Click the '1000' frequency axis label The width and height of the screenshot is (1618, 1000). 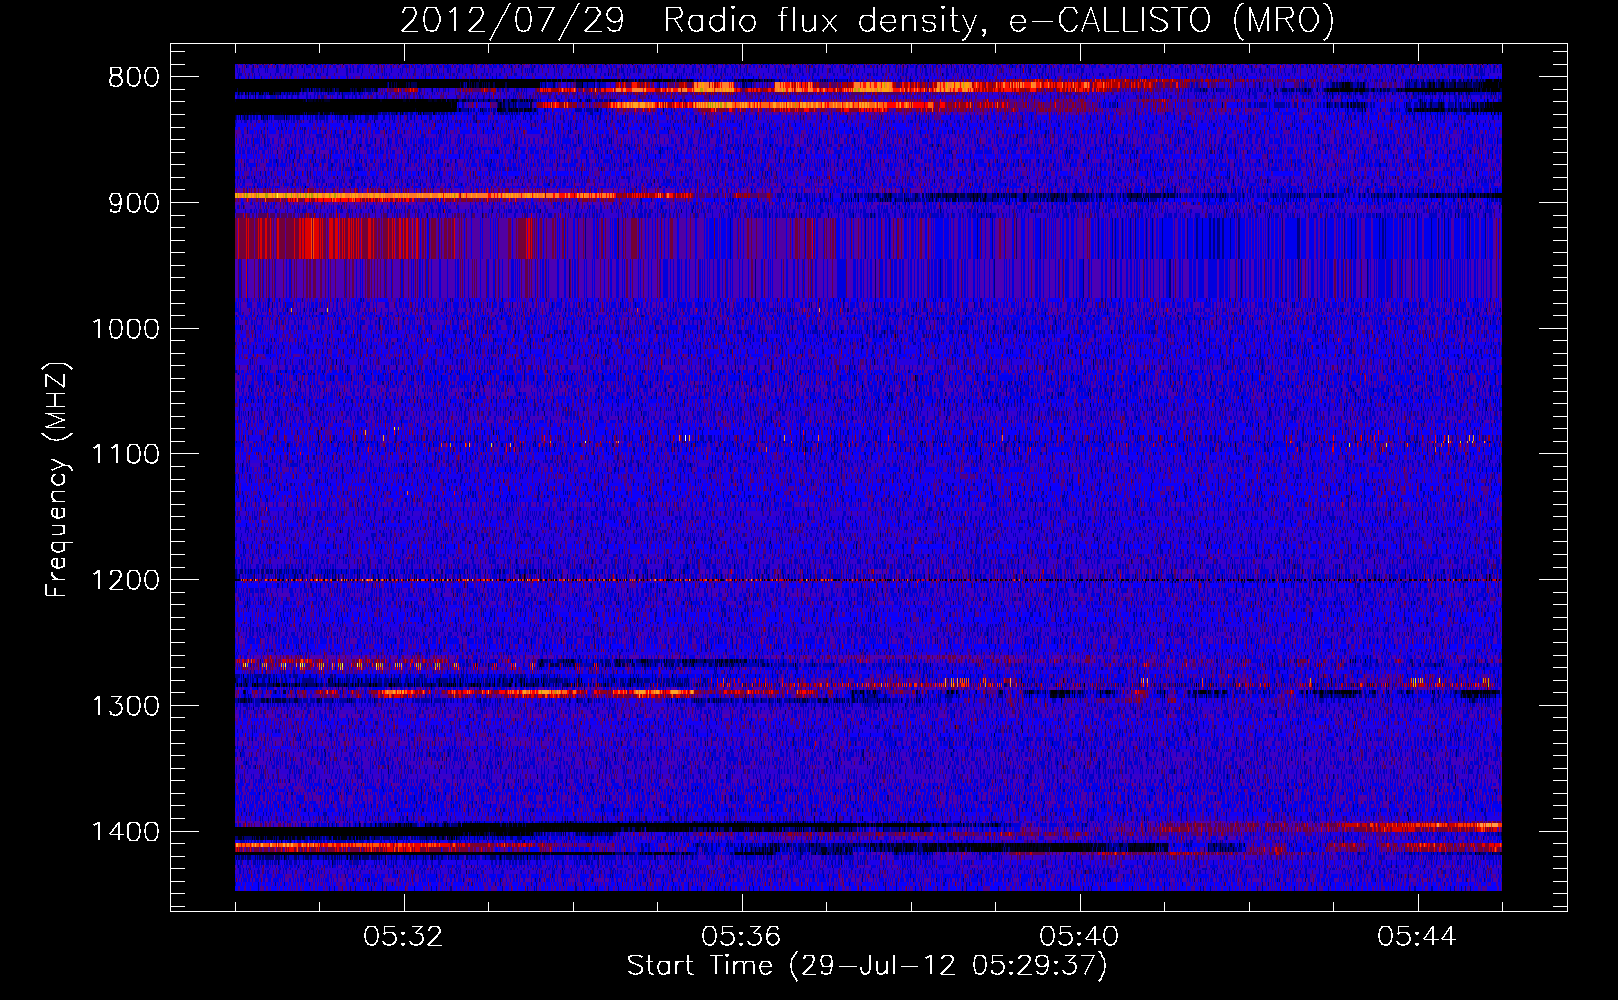pyautogui.click(x=125, y=329)
